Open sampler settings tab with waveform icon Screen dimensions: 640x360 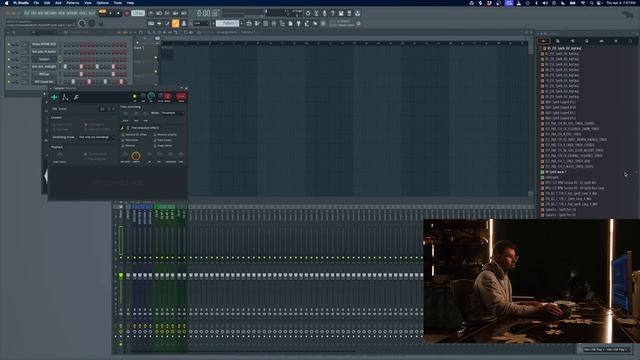(54, 97)
